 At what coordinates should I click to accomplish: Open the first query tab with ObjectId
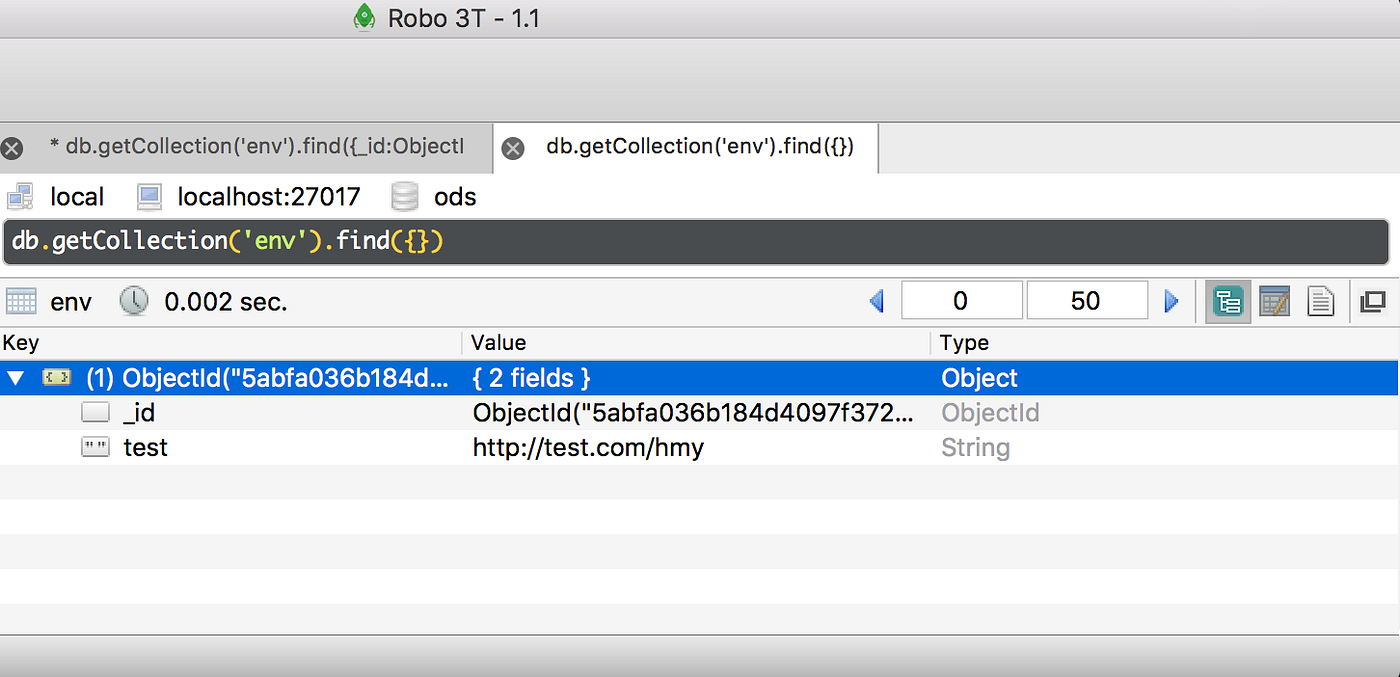click(x=256, y=147)
